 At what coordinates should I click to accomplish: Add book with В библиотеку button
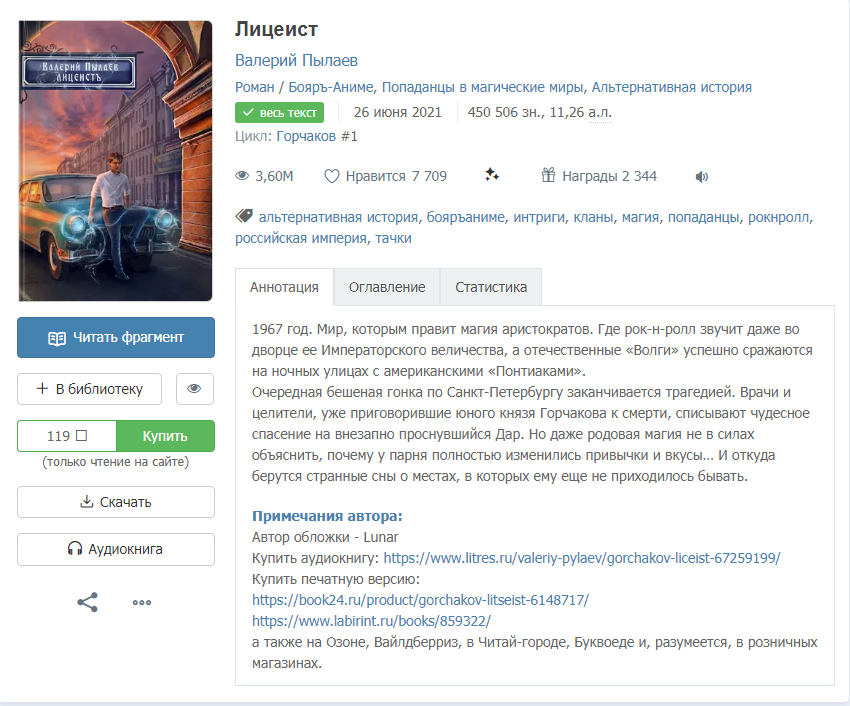[89, 389]
